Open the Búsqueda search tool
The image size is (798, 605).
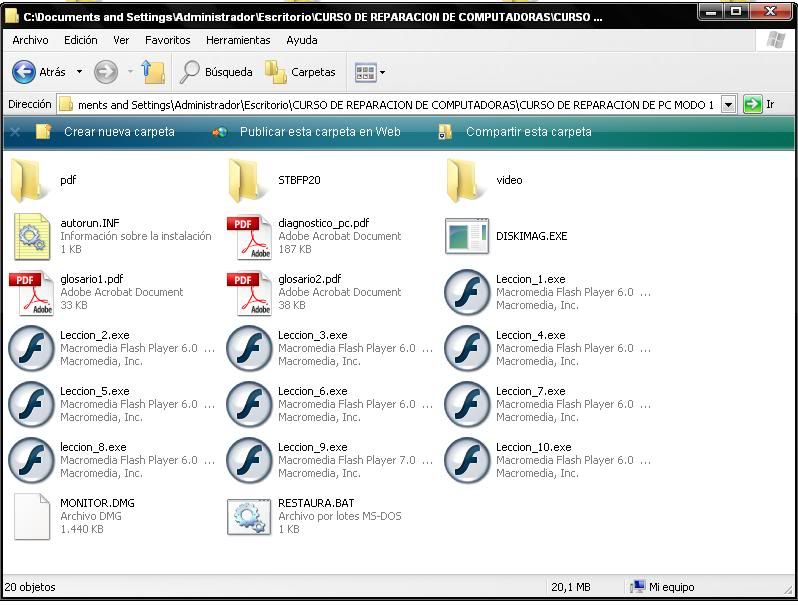click(216, 72)
